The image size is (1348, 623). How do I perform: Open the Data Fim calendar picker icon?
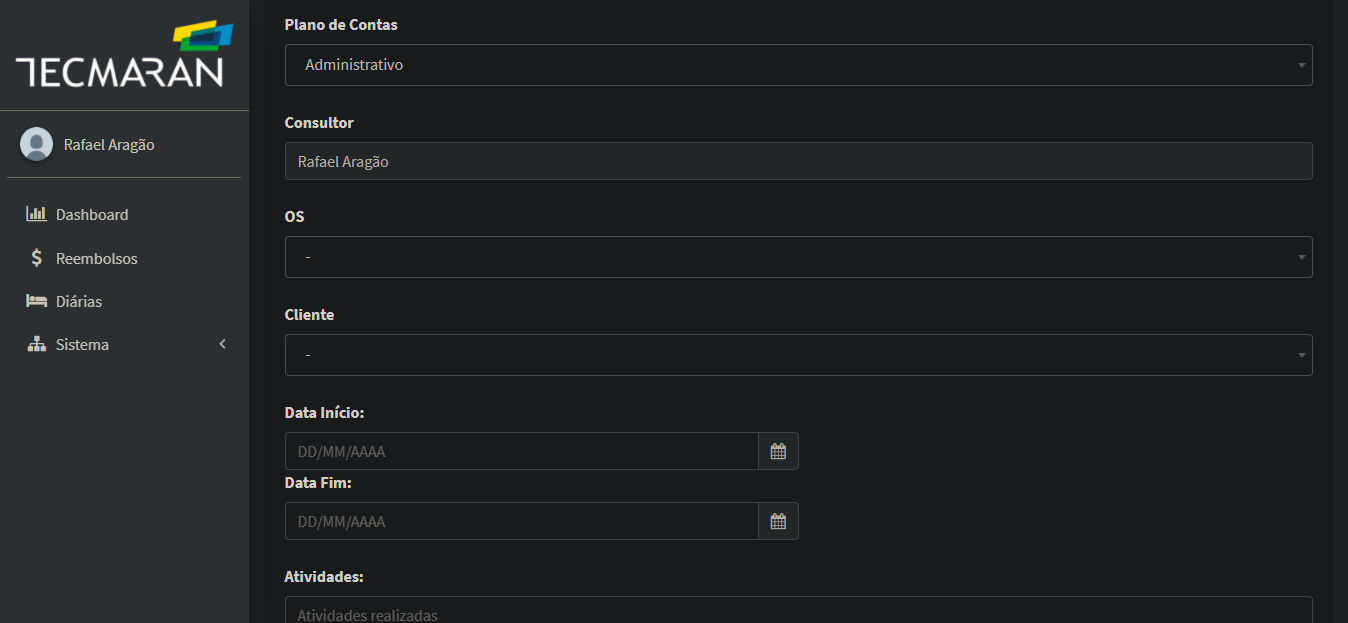[x=778, y=521]
